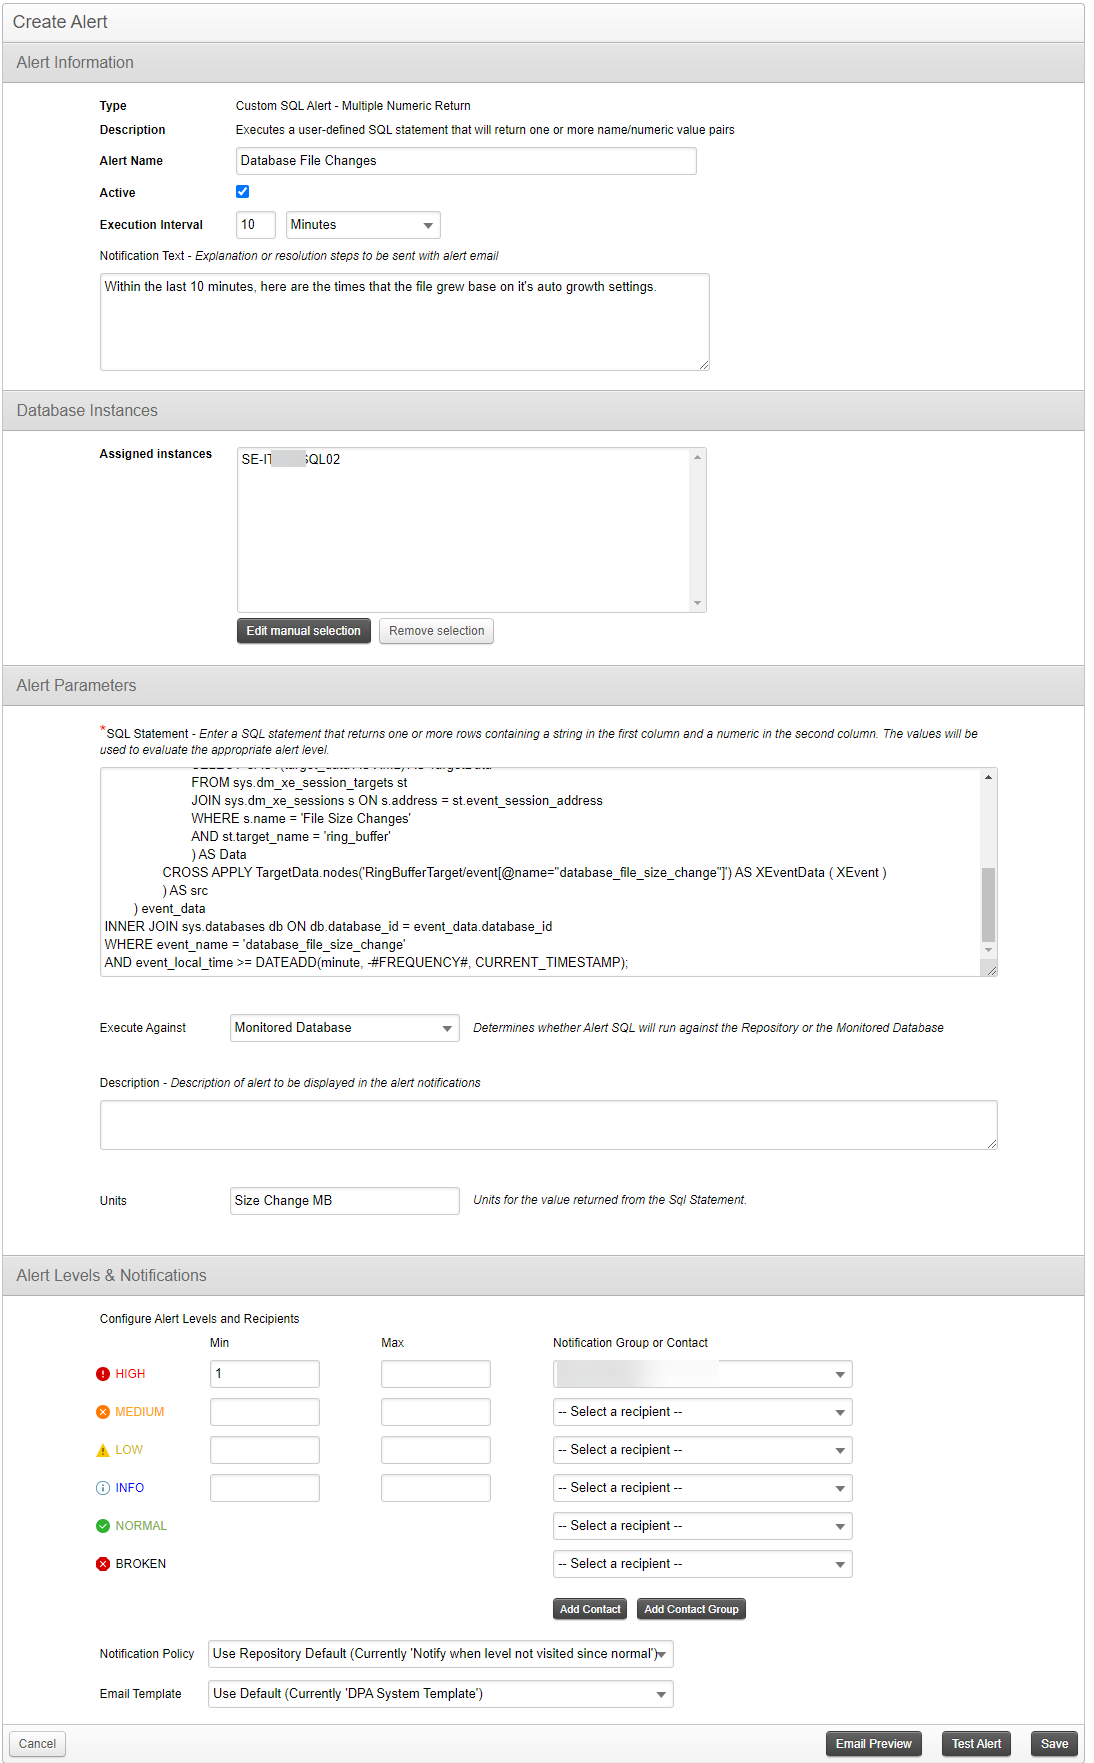Click the Edit manual selection button
Screen dimensions: 1094x1763
304,631
